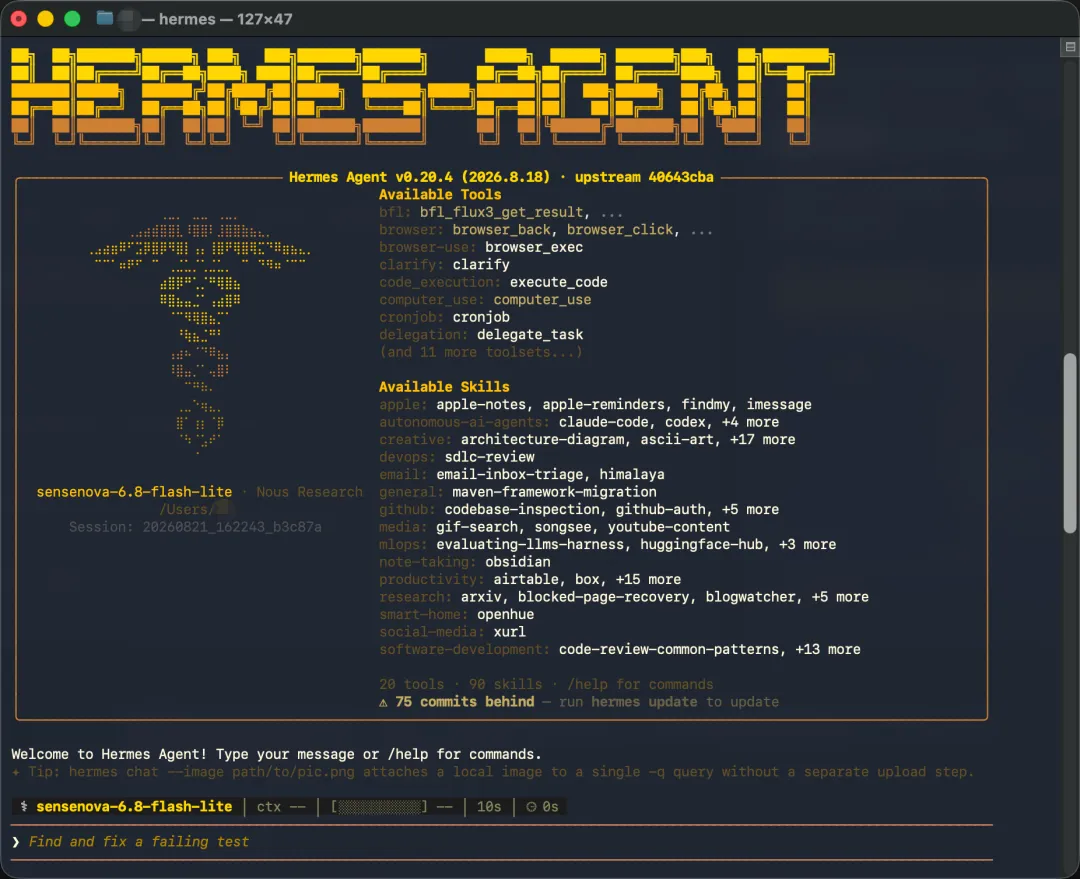1080x879 pixels.
Task: Click the 'hermes — 127×47' window title
Action: click(x=226, y=19)
